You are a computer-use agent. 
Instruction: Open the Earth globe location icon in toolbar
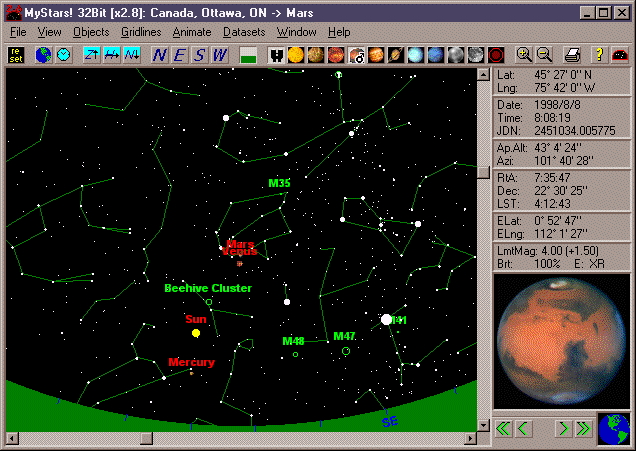pos(43,55)
